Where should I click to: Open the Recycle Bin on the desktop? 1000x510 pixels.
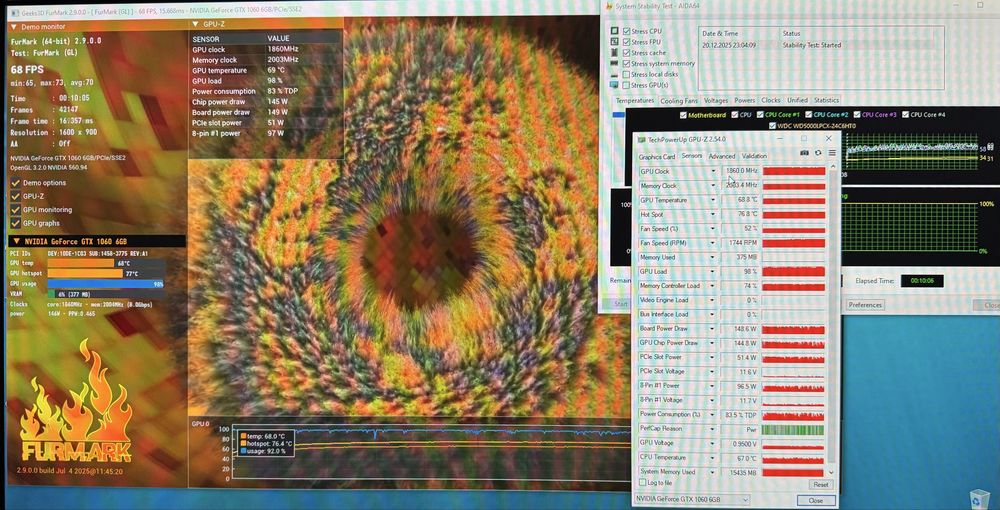click(x=979, y=497)
